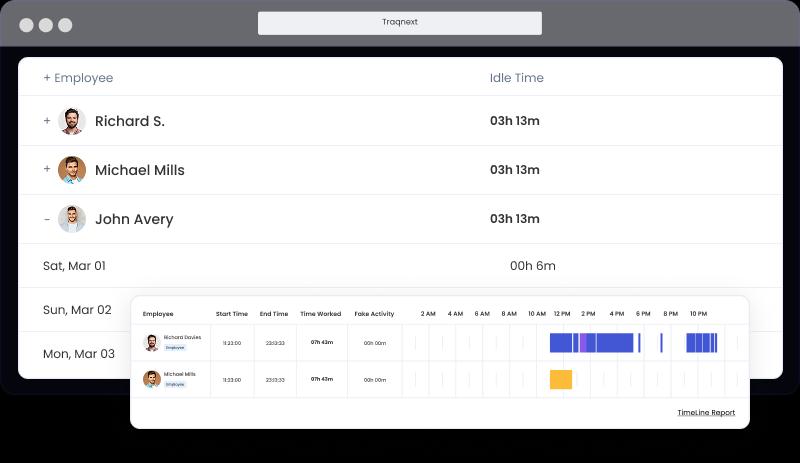Click John Avery avatar photo
800x463 pixels.
pyautogui.click(x=71, y=219)
